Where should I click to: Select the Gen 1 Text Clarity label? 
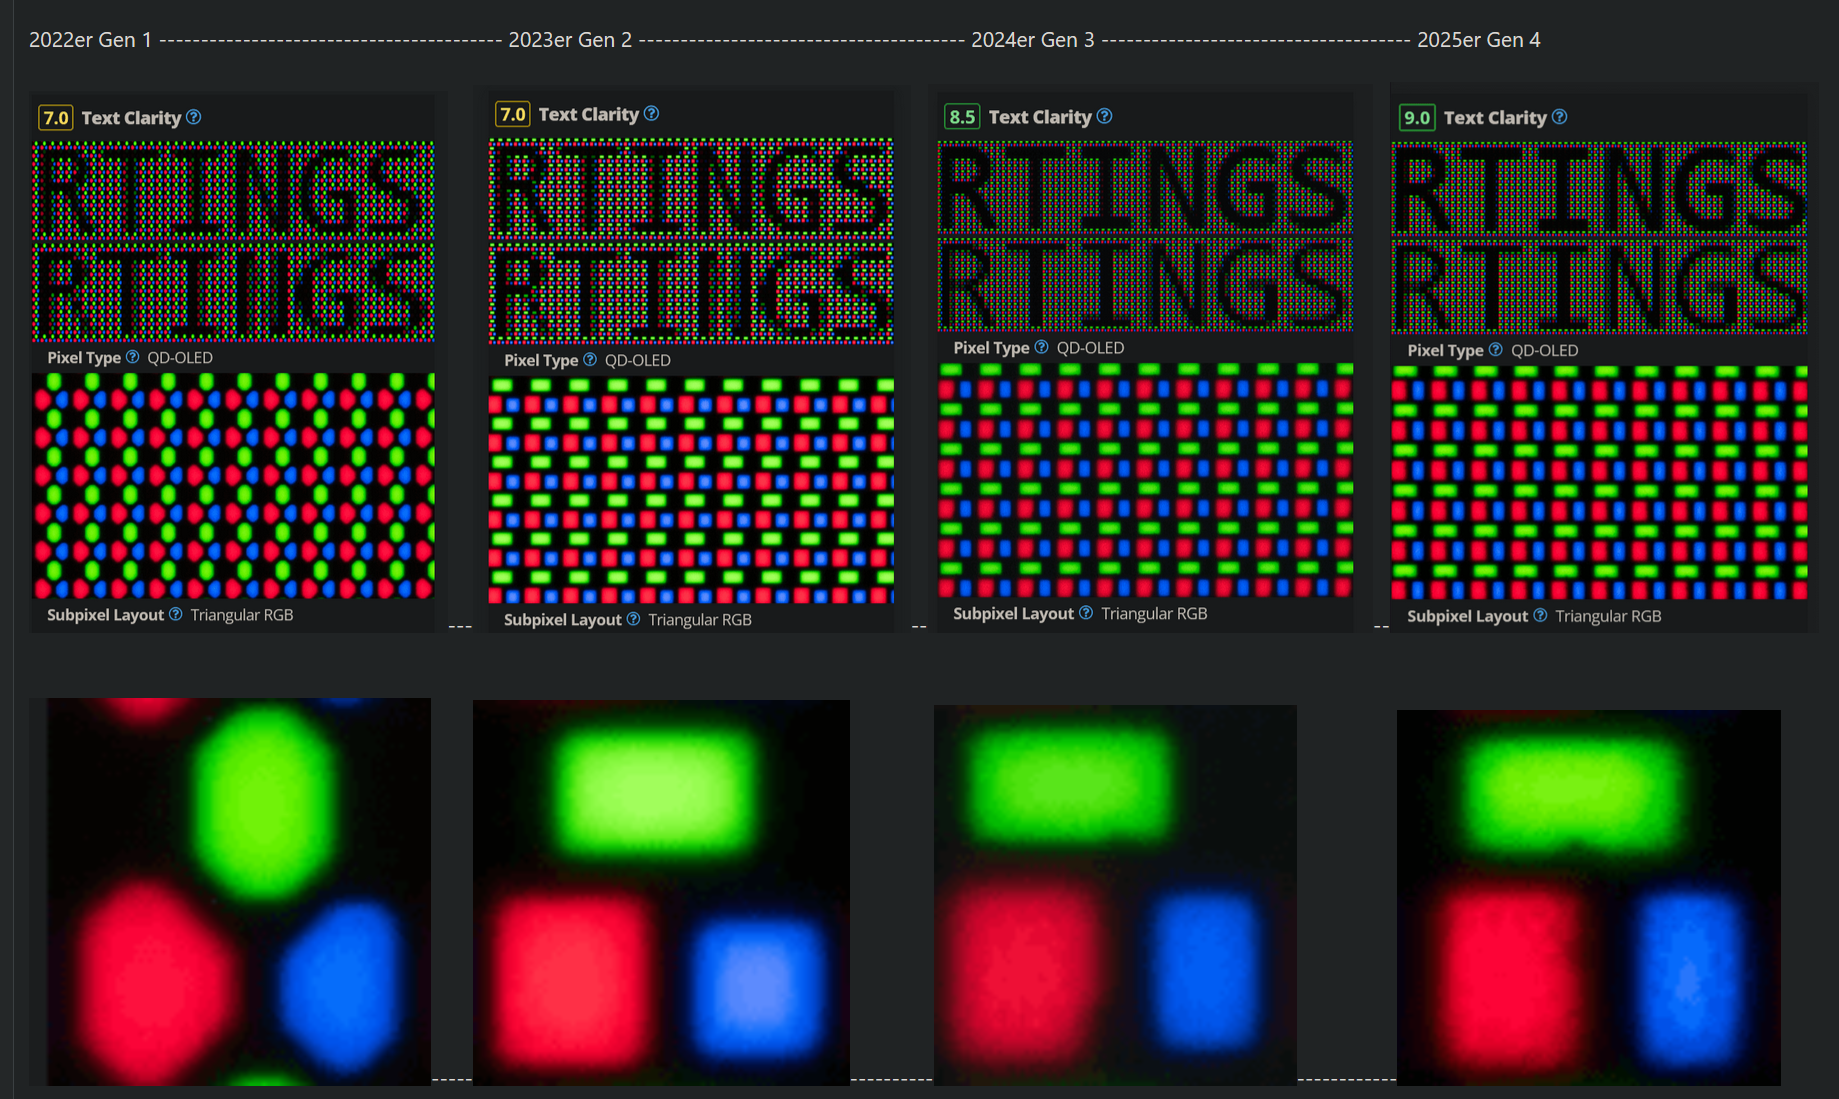tap(131, 118)
